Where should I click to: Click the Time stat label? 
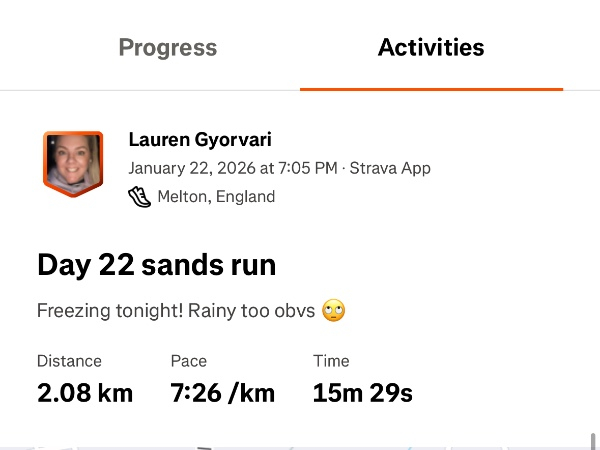pos(331,361)
